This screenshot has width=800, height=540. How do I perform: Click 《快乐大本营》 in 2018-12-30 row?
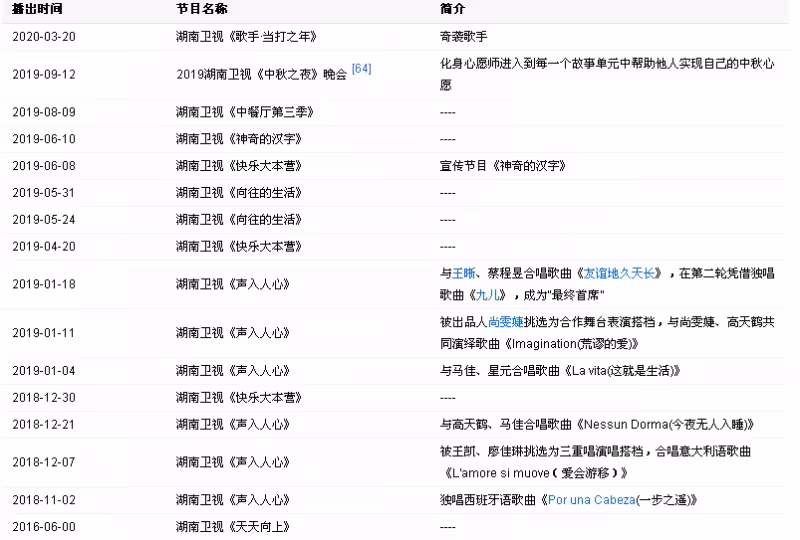pos(264,398)
